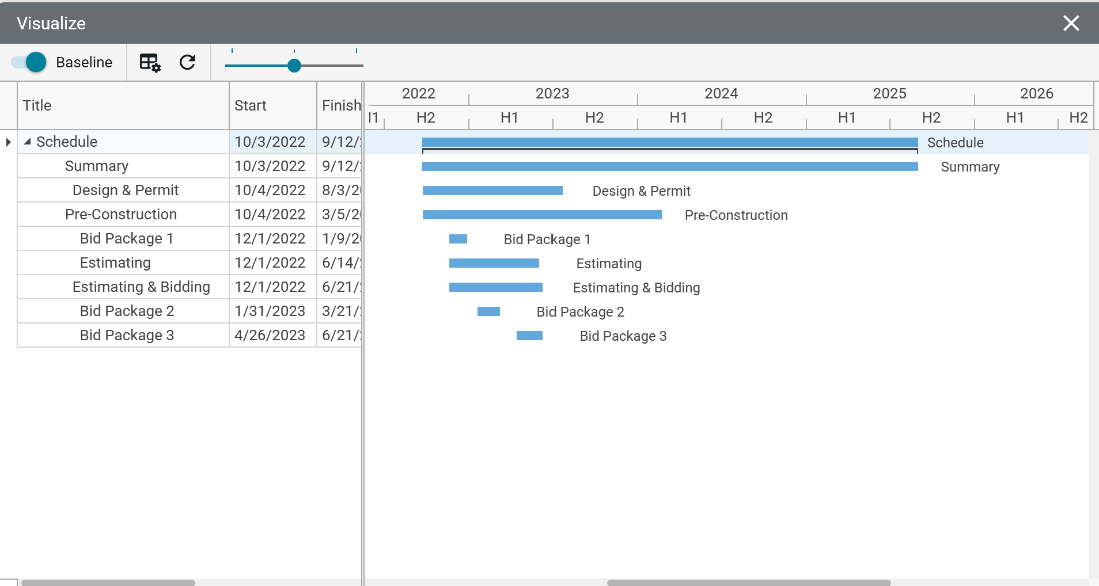Viewport: 1099px width, 586px height.
Task: Click the Estimating & Bidding start date cell
Action: [270, 287]
